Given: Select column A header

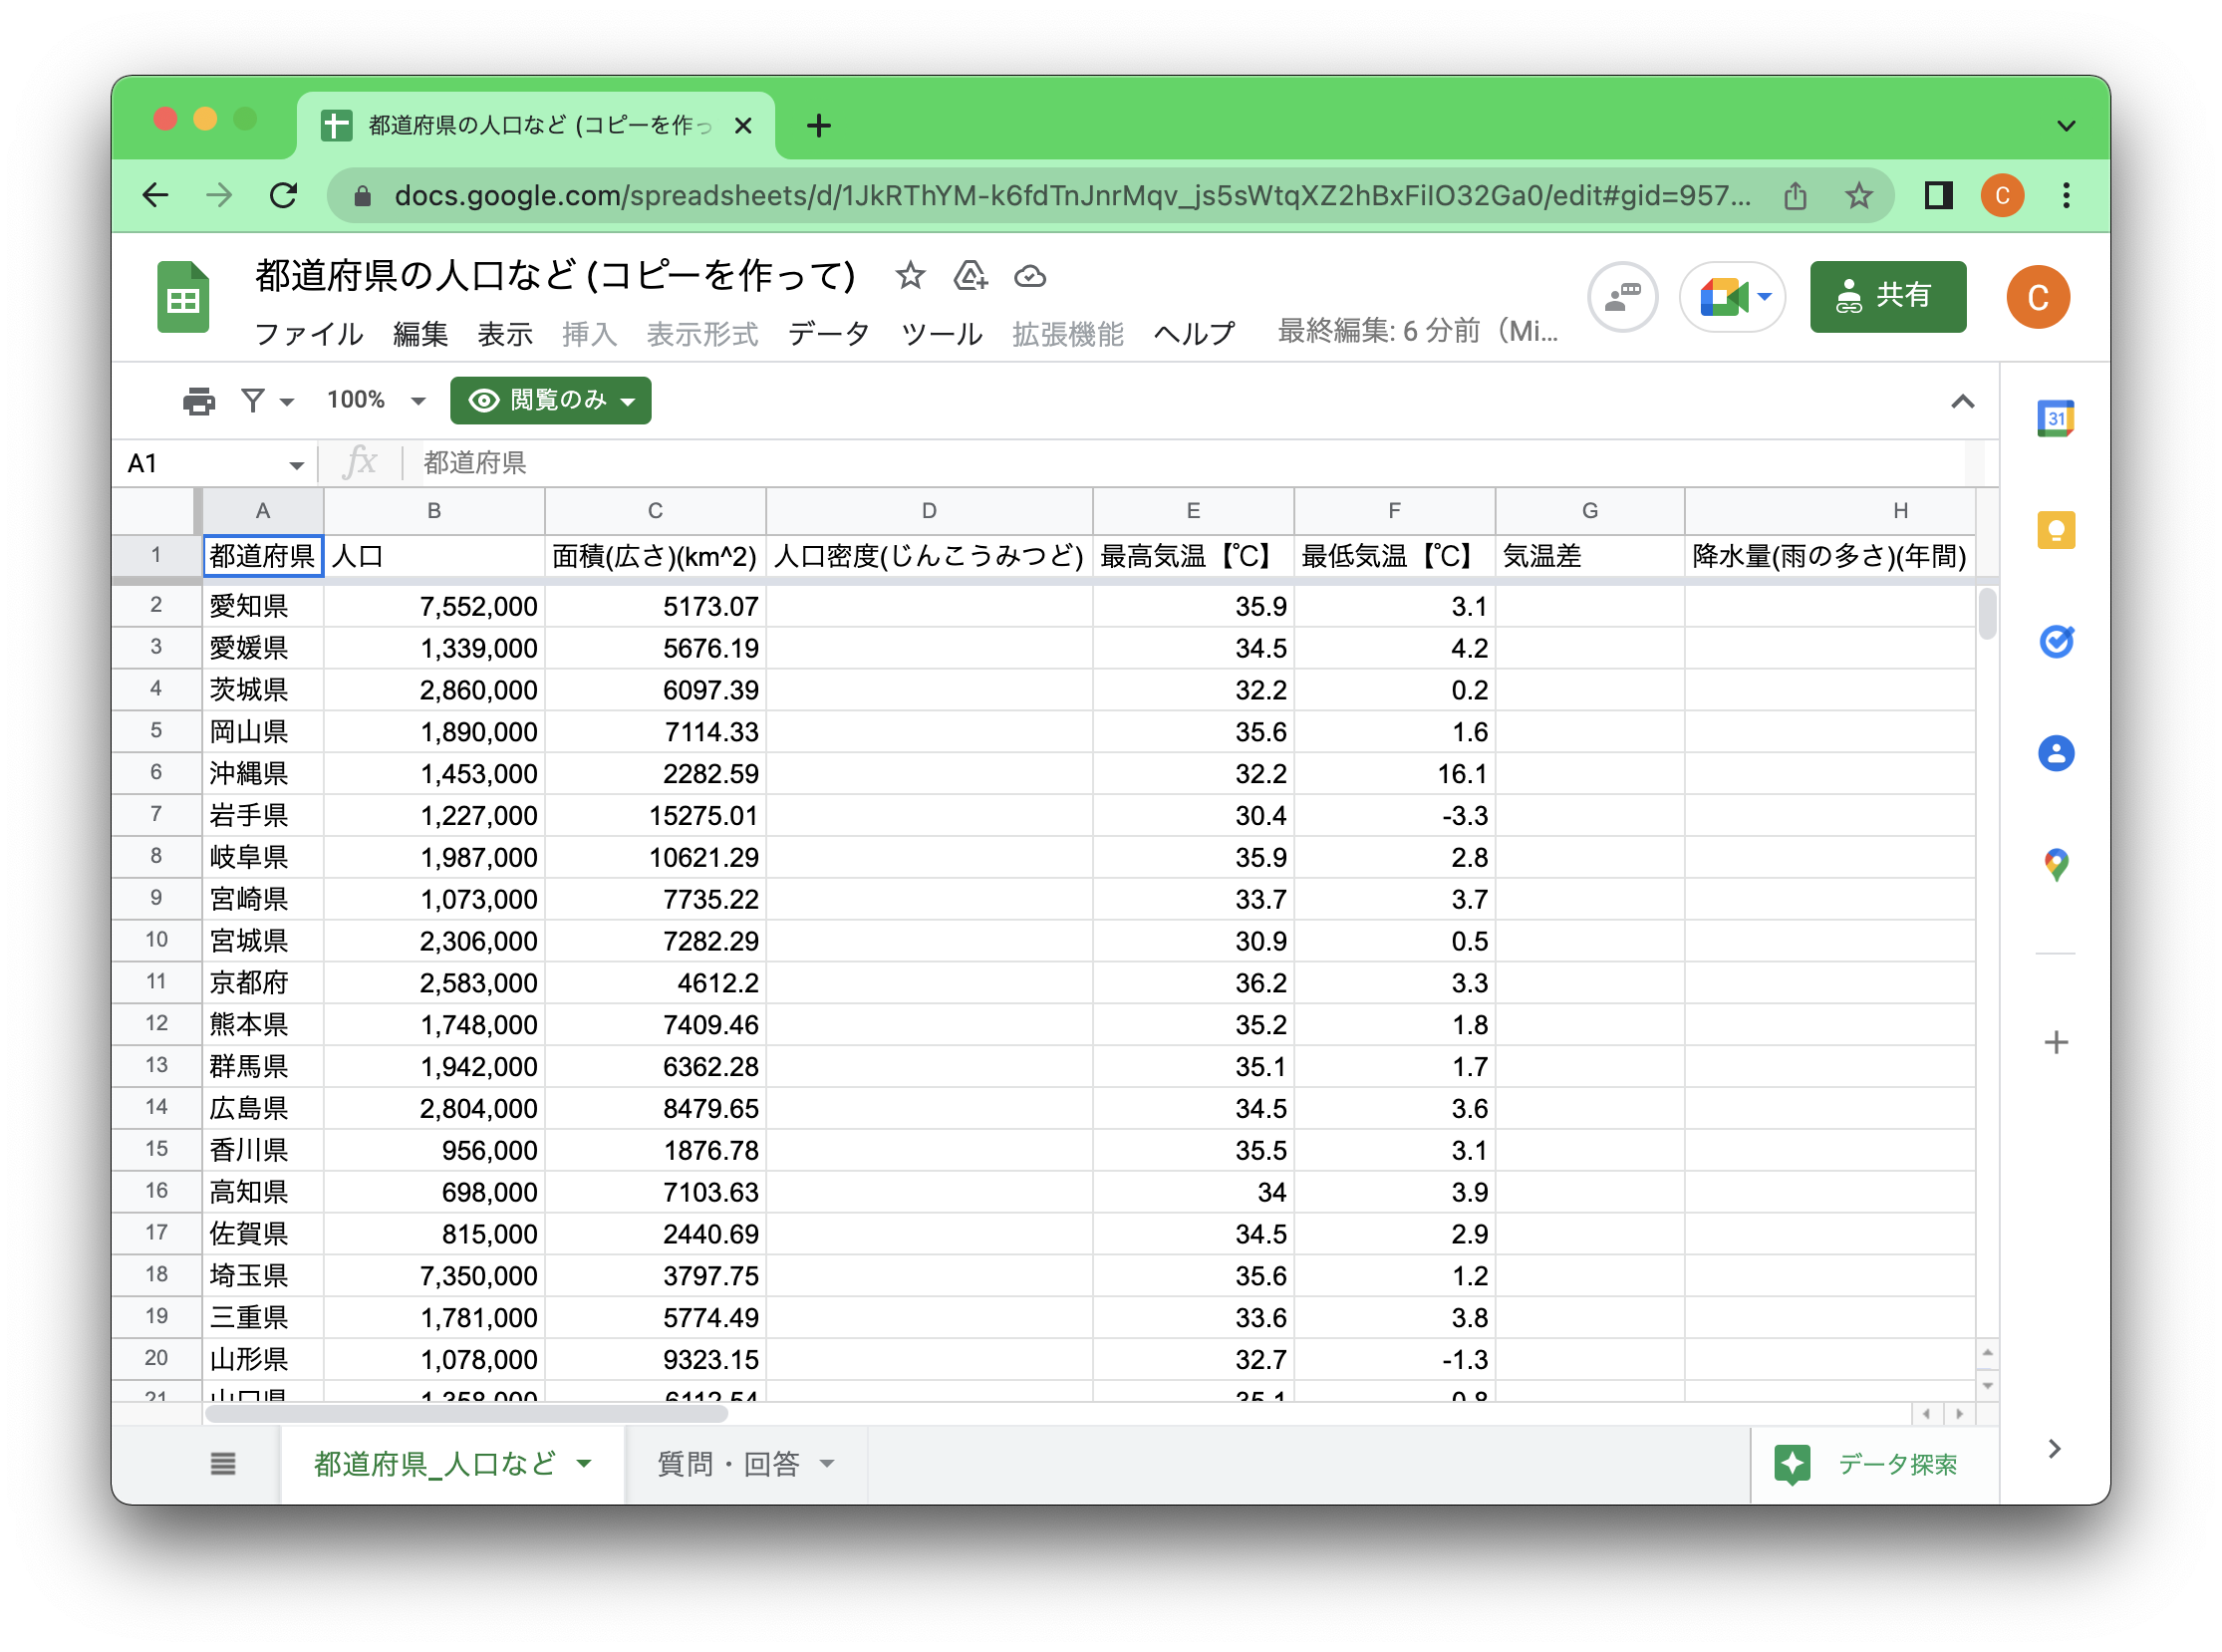Looking at the screenshot, I should (x=263, y=511).
